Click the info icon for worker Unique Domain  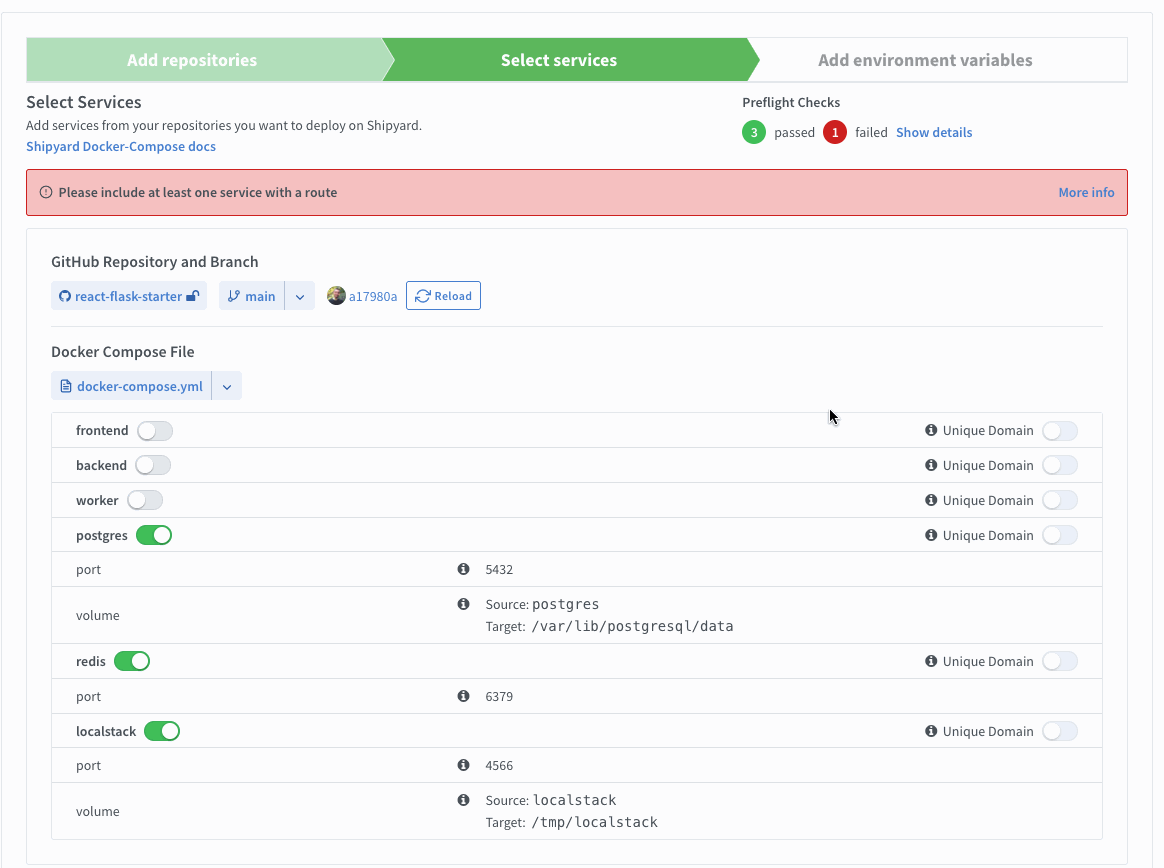coord(931,500)
